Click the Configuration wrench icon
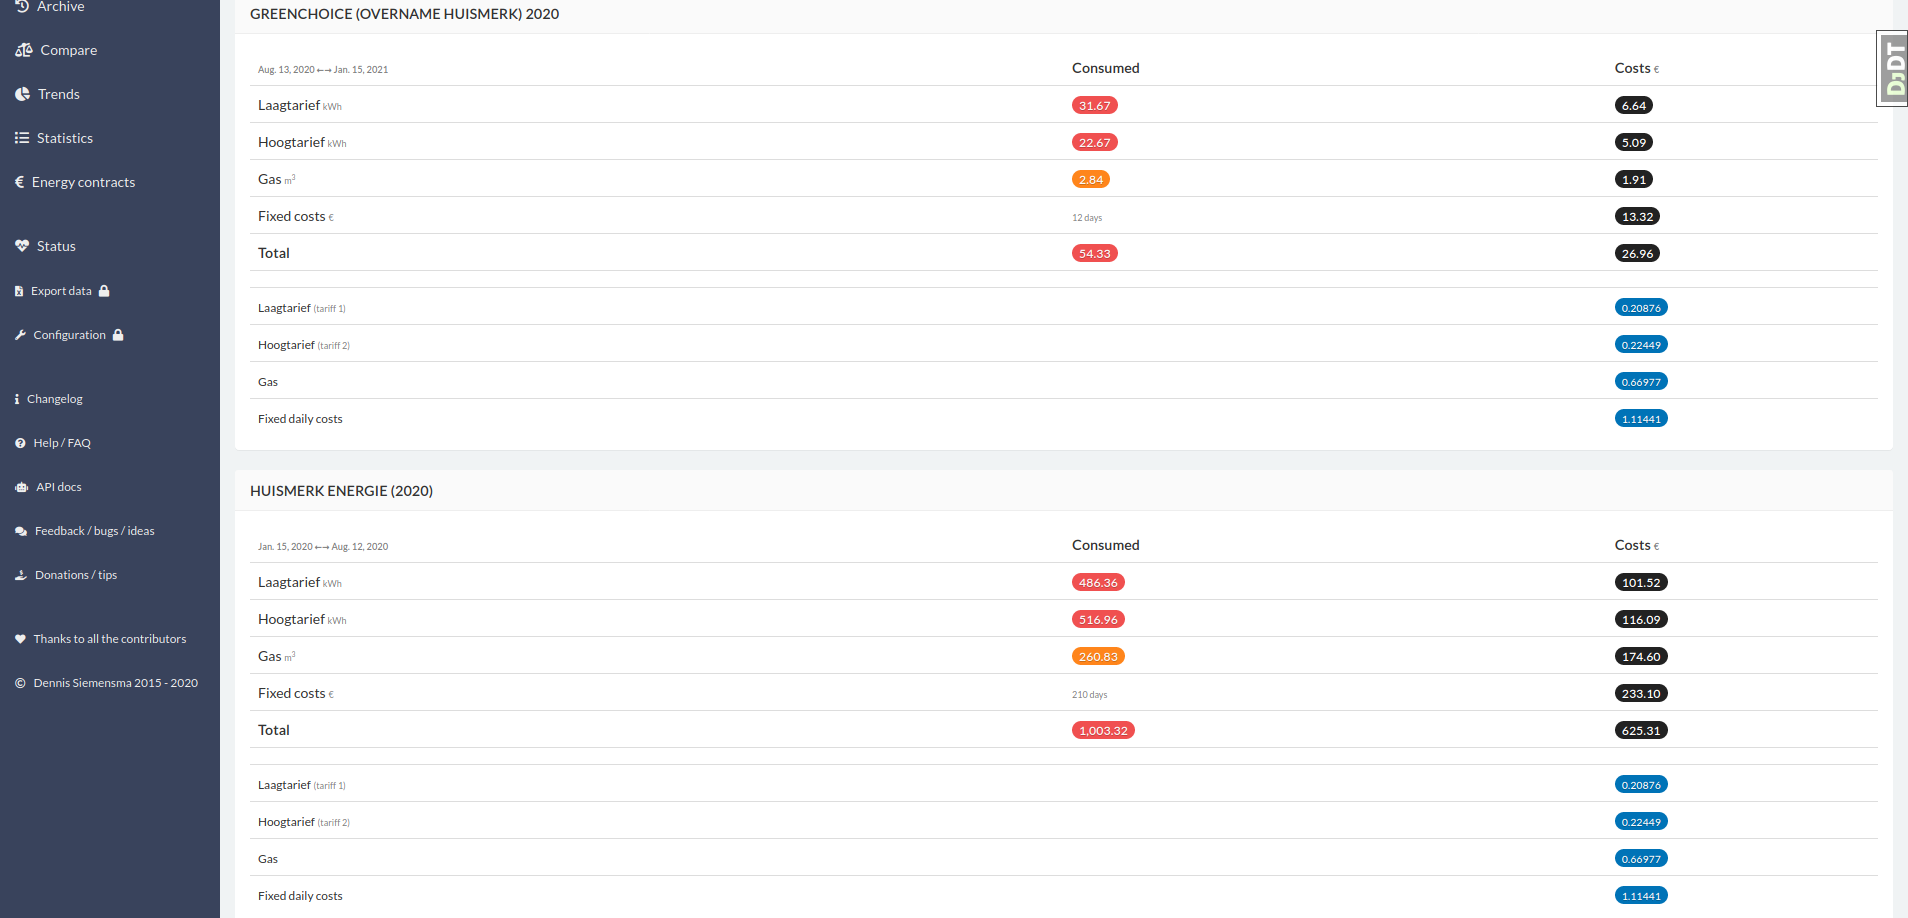 (20, 335)
